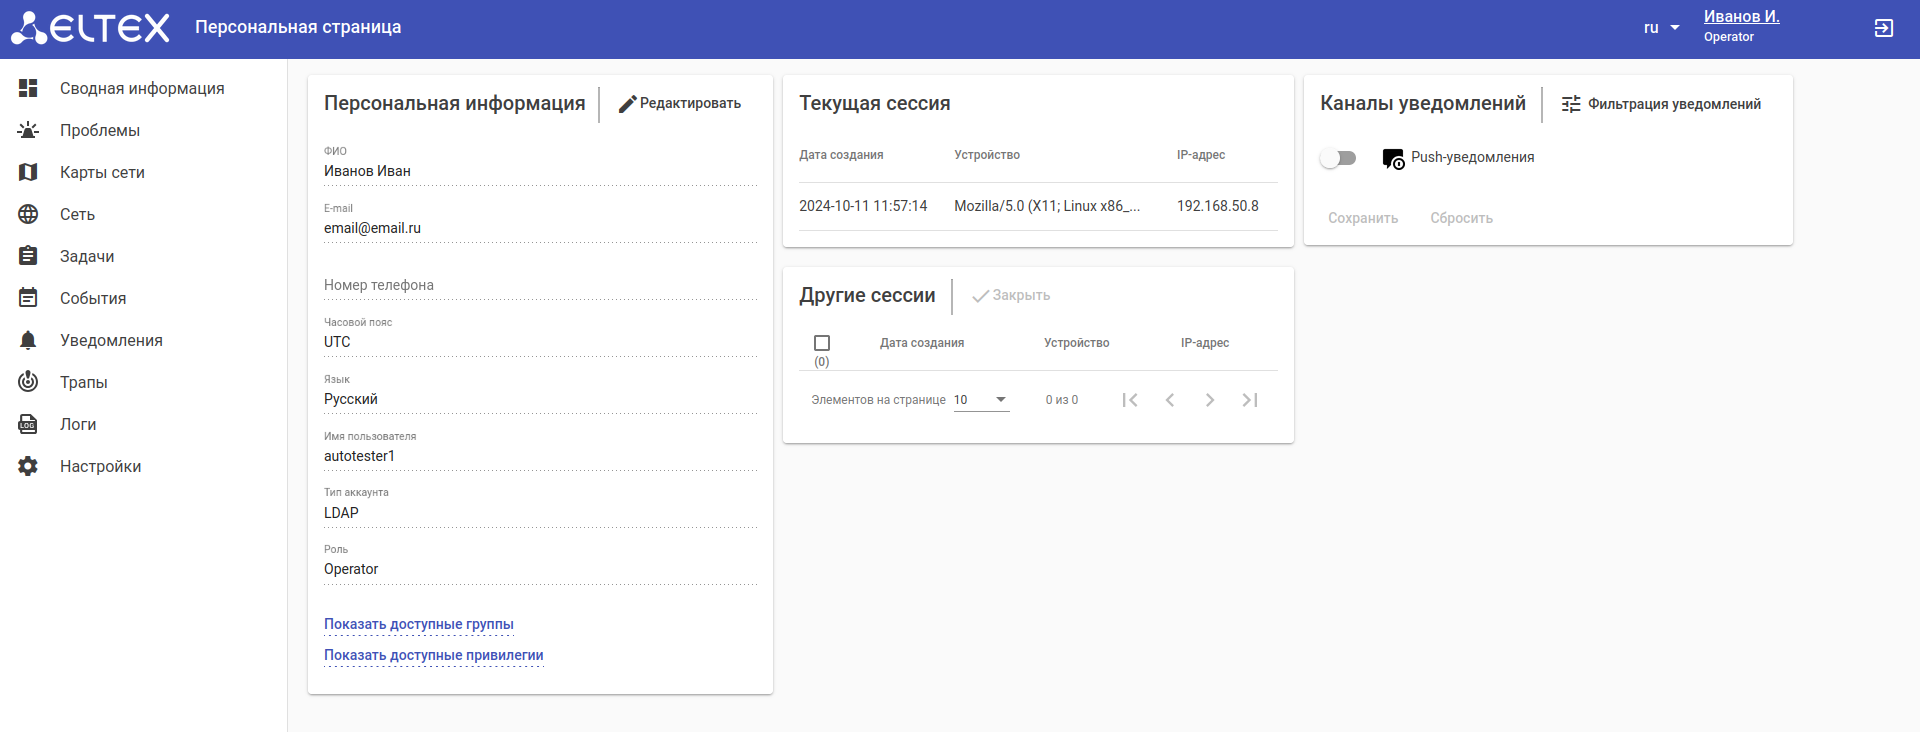
Task: Click the notification filter sliders icon
Action: (1571, 104)
